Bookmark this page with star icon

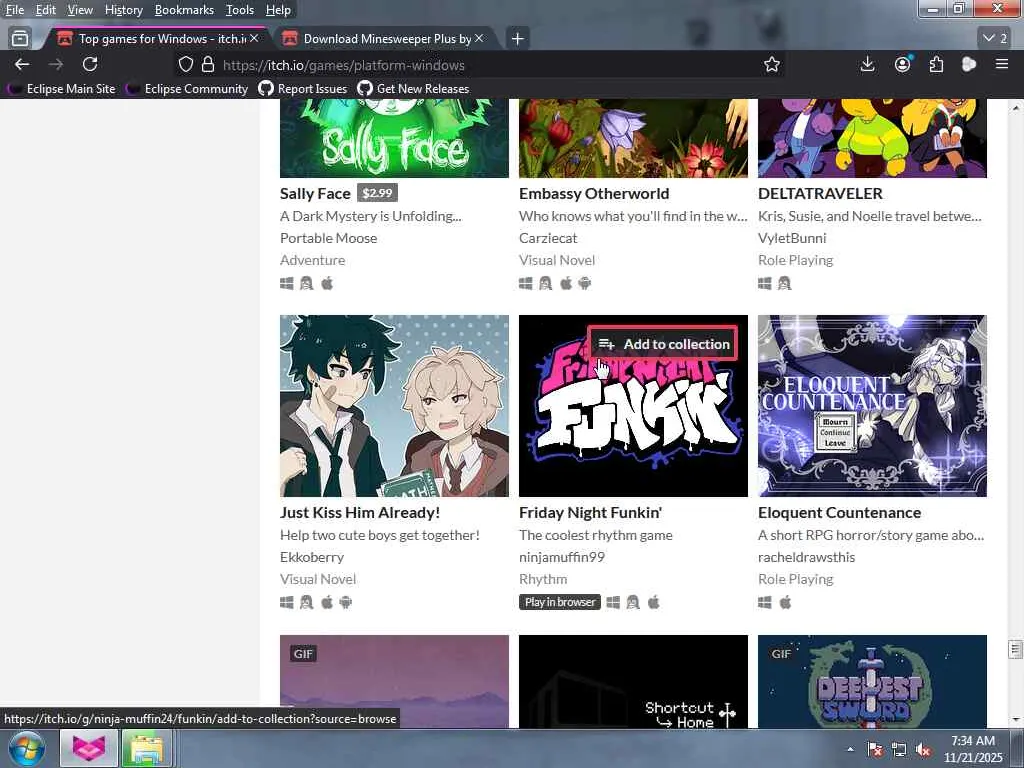[x=772, y=64]
